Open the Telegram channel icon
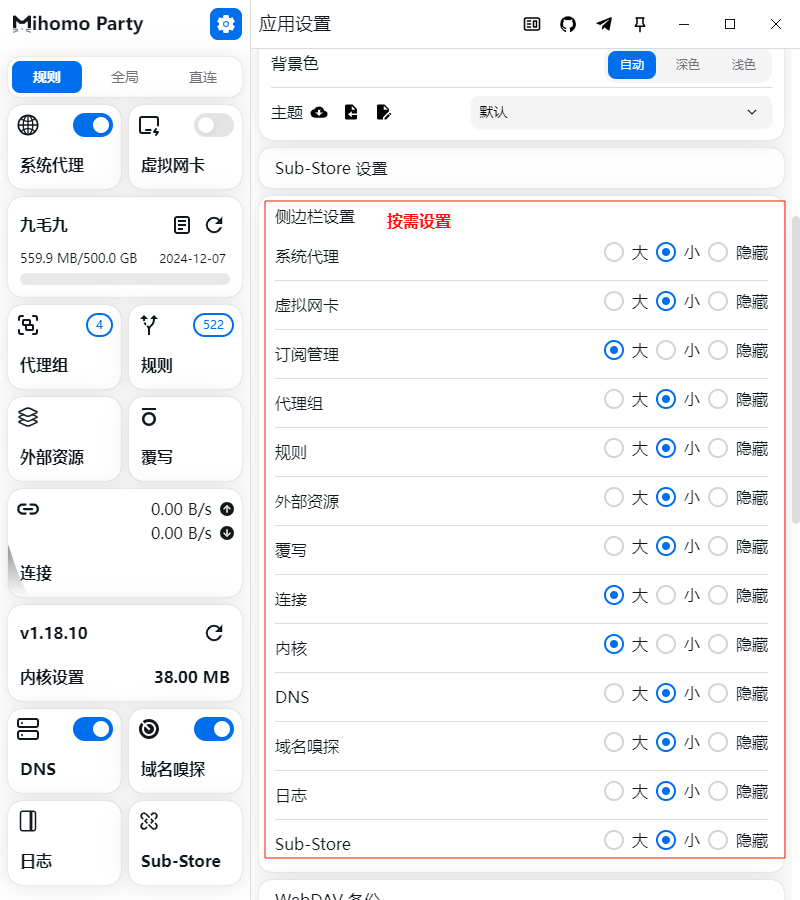Viewport: 800px width, 900px height. 604,24
